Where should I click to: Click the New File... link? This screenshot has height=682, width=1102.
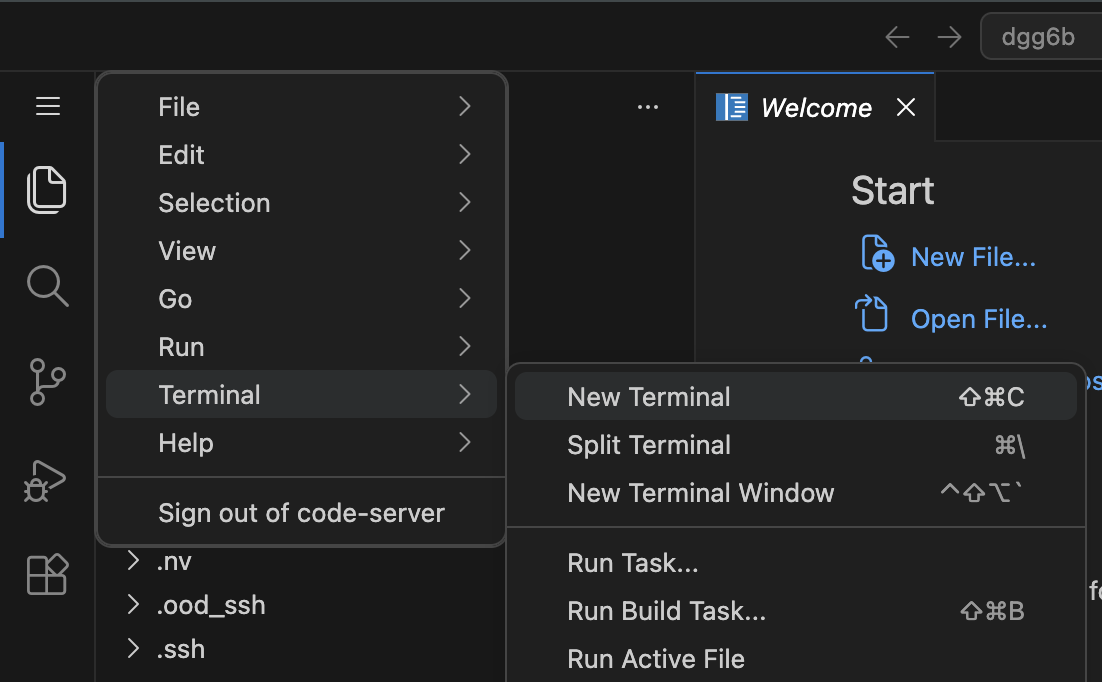[973, 257]
